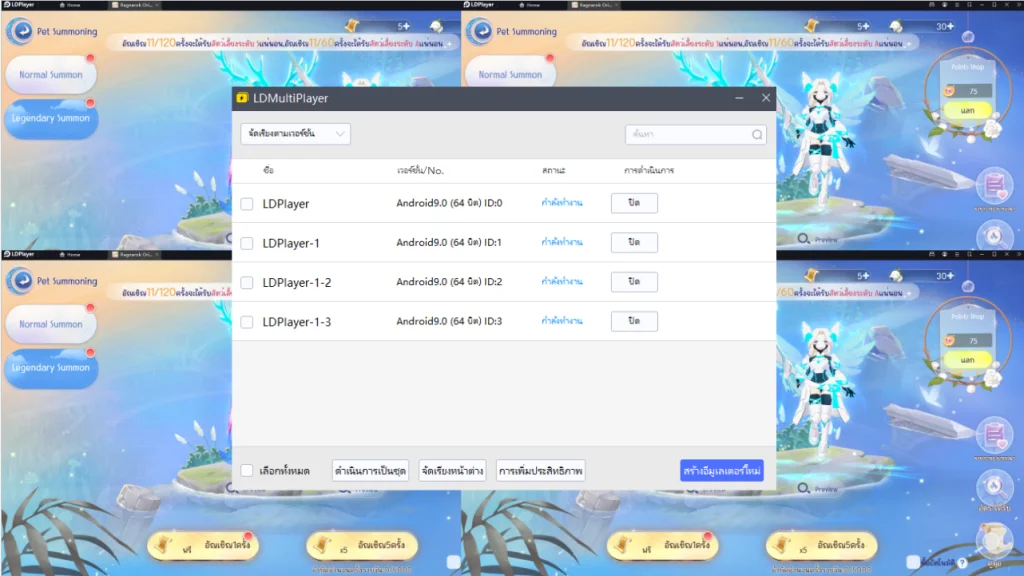Click back arrow beside Pet Summoning, top-left window

point(21,31)
